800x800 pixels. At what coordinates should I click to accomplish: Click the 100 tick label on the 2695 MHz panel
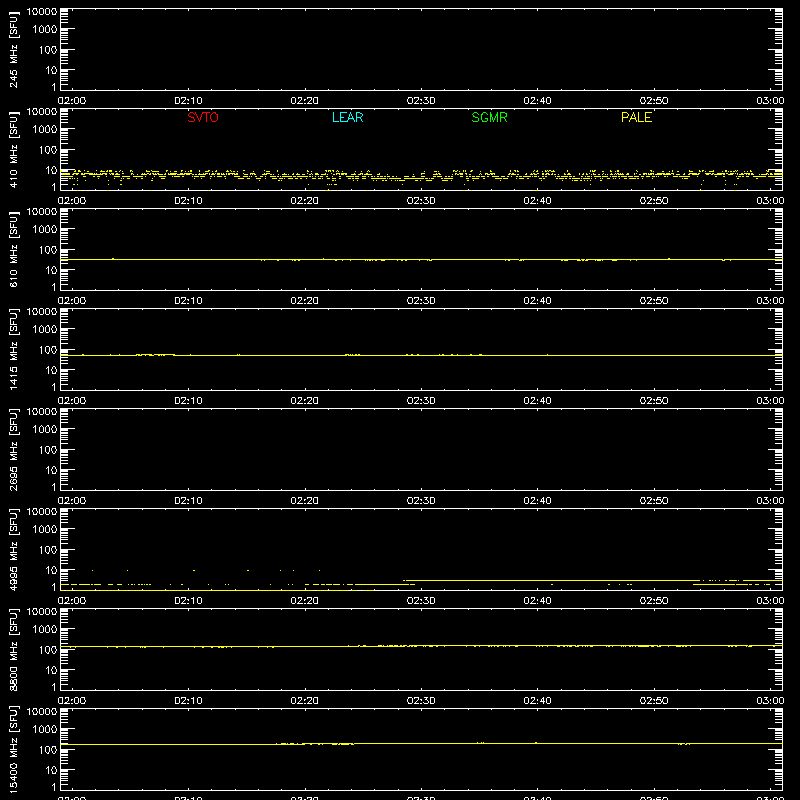[x=48, y=450]
